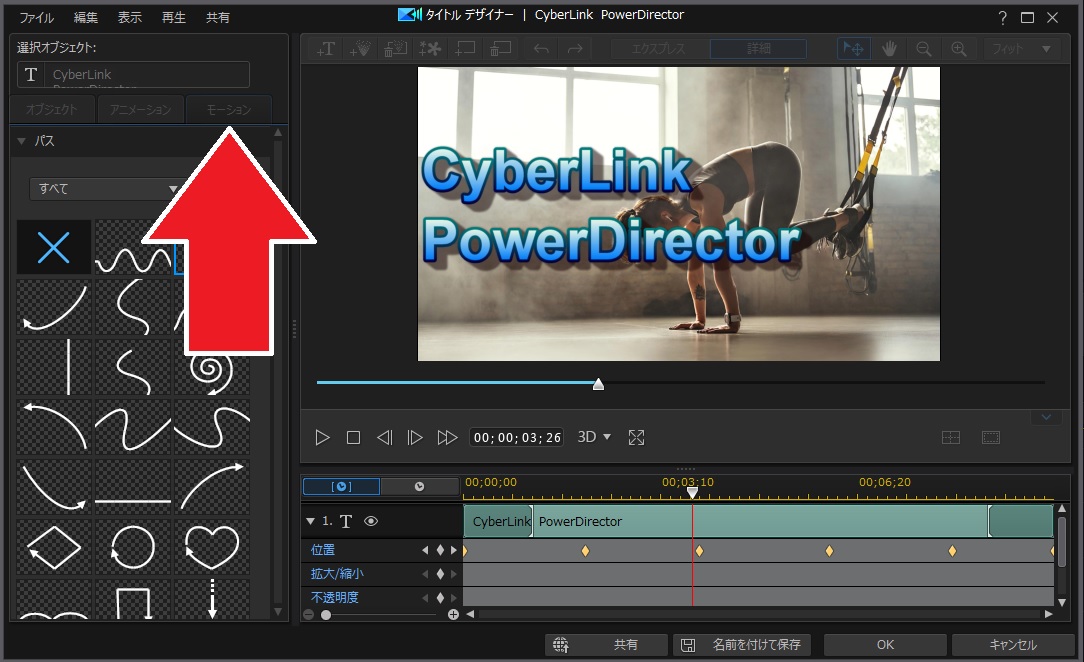The width and height of the screenshot is (1084, 662).
Task: Click the redo arrow icon
Action: tap(574, 49)
